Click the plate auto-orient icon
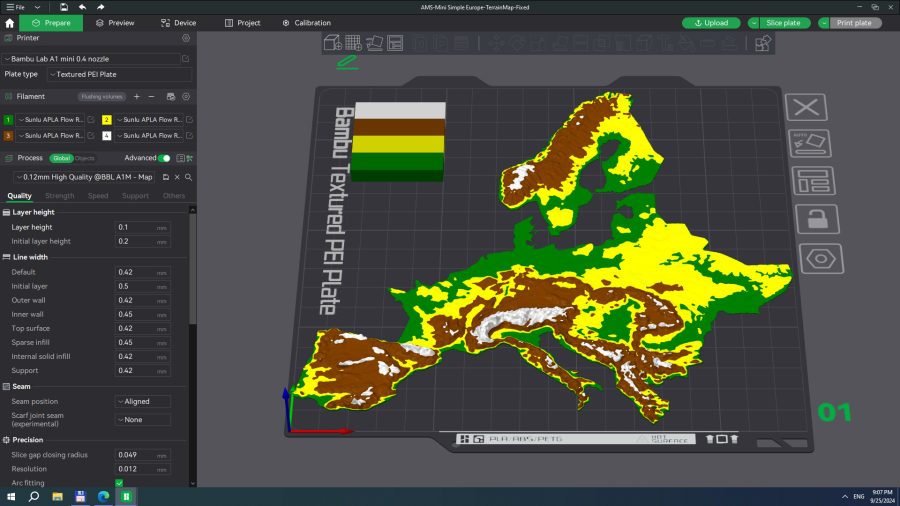 (x=810, y=143)
